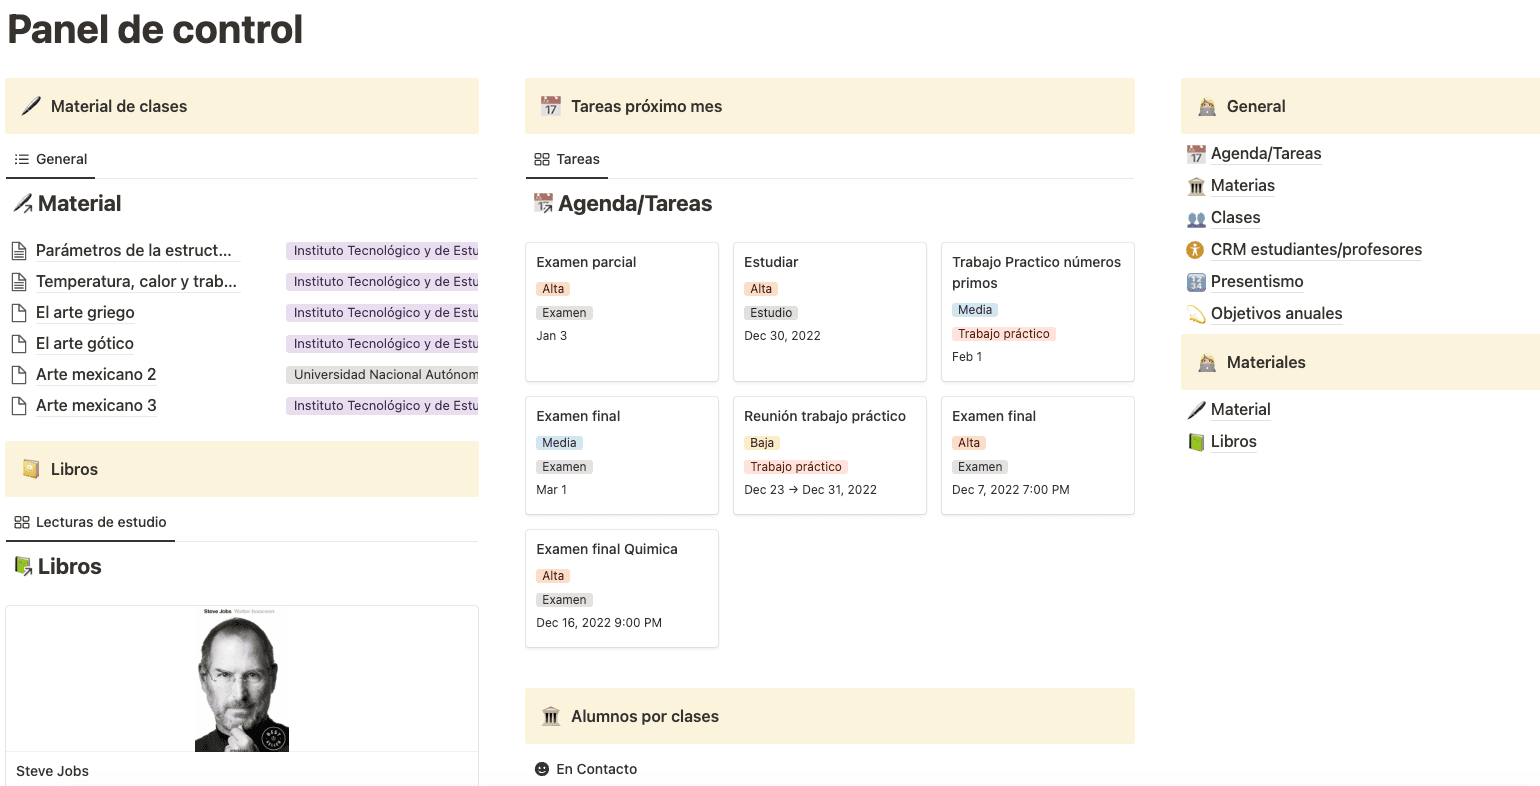Click the page icon for El arte griego

[18, 313]
